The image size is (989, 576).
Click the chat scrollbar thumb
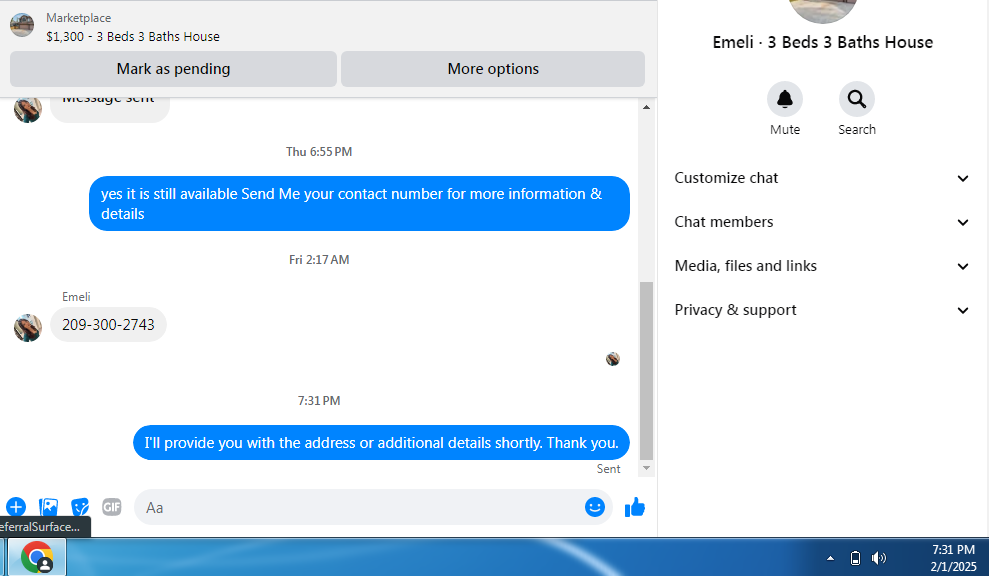(646, 370)
